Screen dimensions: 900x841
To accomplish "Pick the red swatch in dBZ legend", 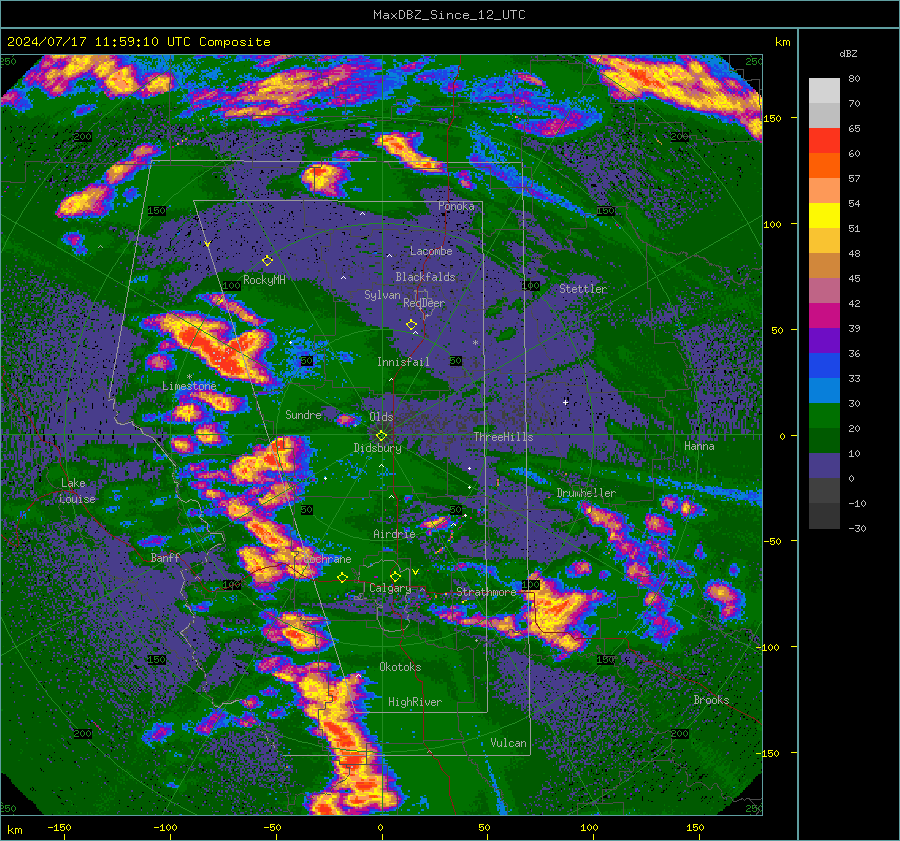I will click(824, 141).
